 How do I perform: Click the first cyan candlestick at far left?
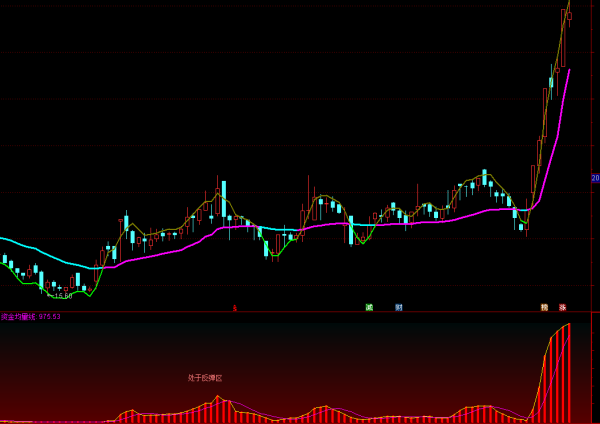tap(5, 260)
